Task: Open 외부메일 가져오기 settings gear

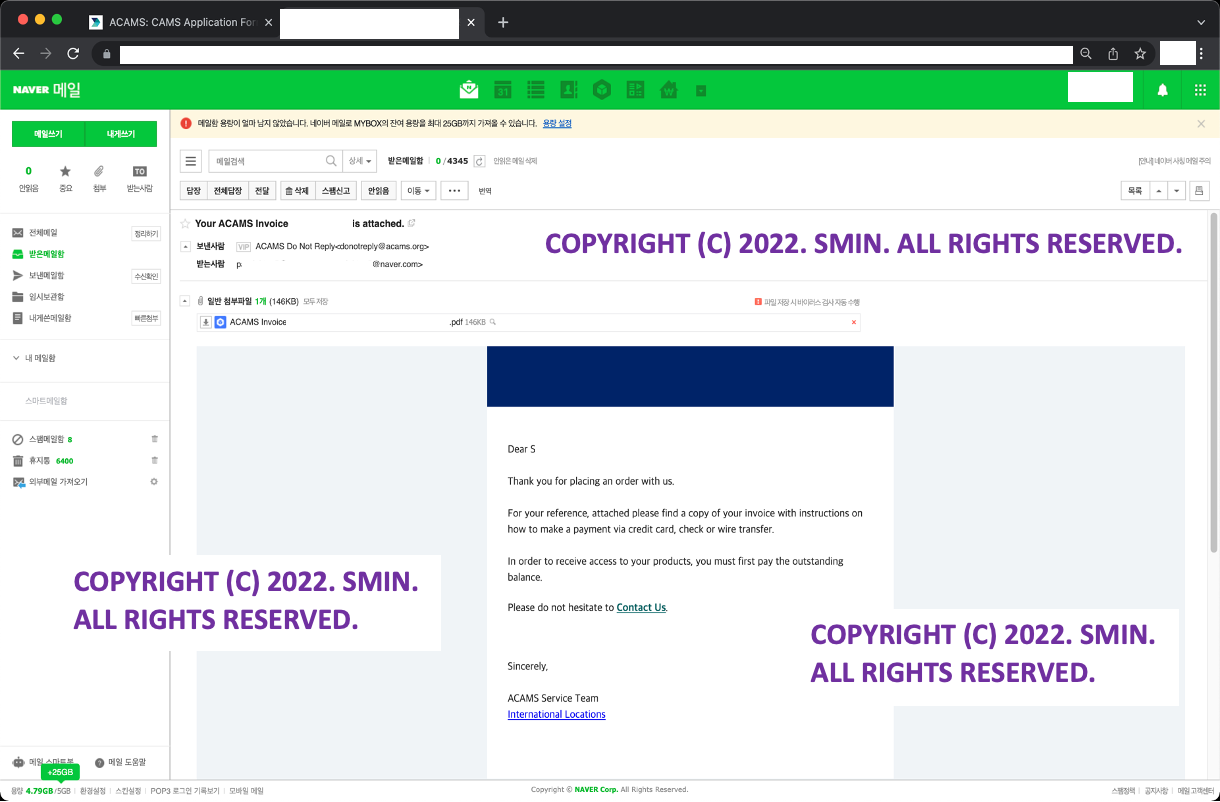Action: pyautogui.click(x=154, y=482)
